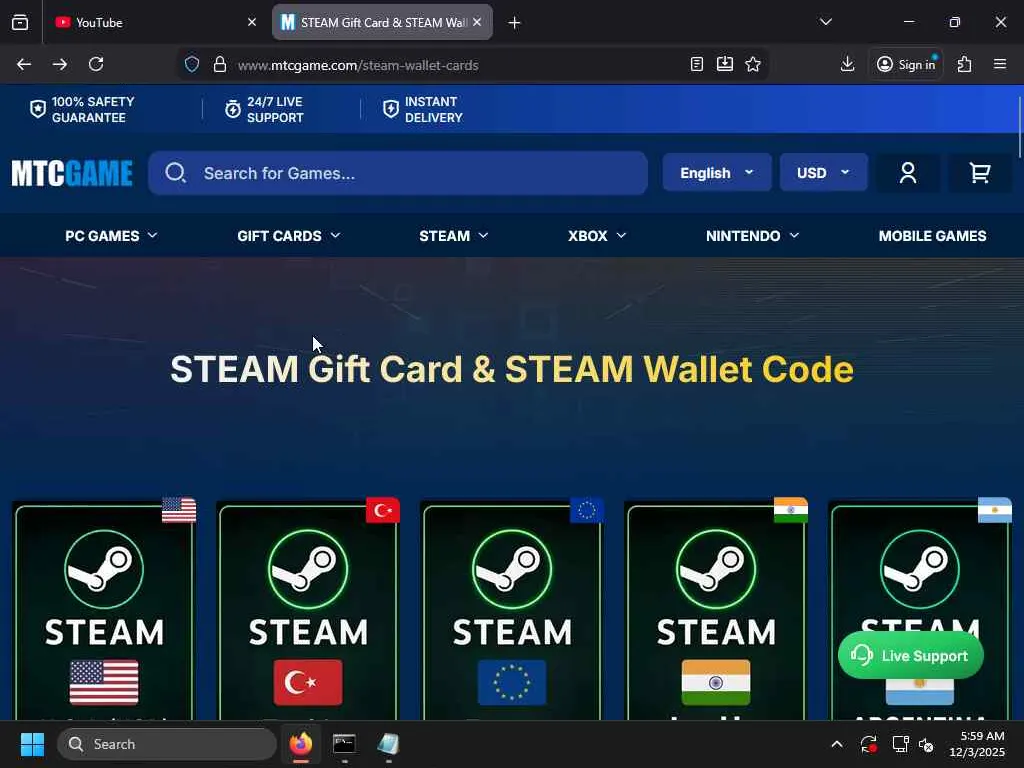Bookmark this page with star icon

pyautogui.click(x=753, y=64)
